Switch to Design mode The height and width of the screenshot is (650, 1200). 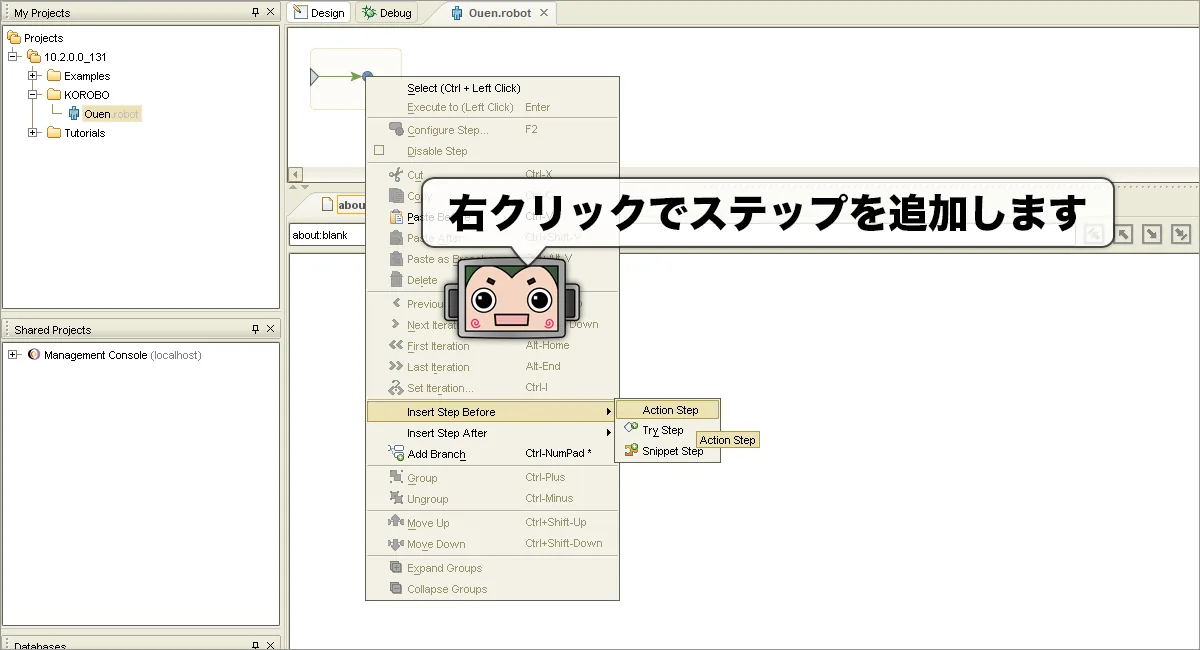(x=319, y=13)
